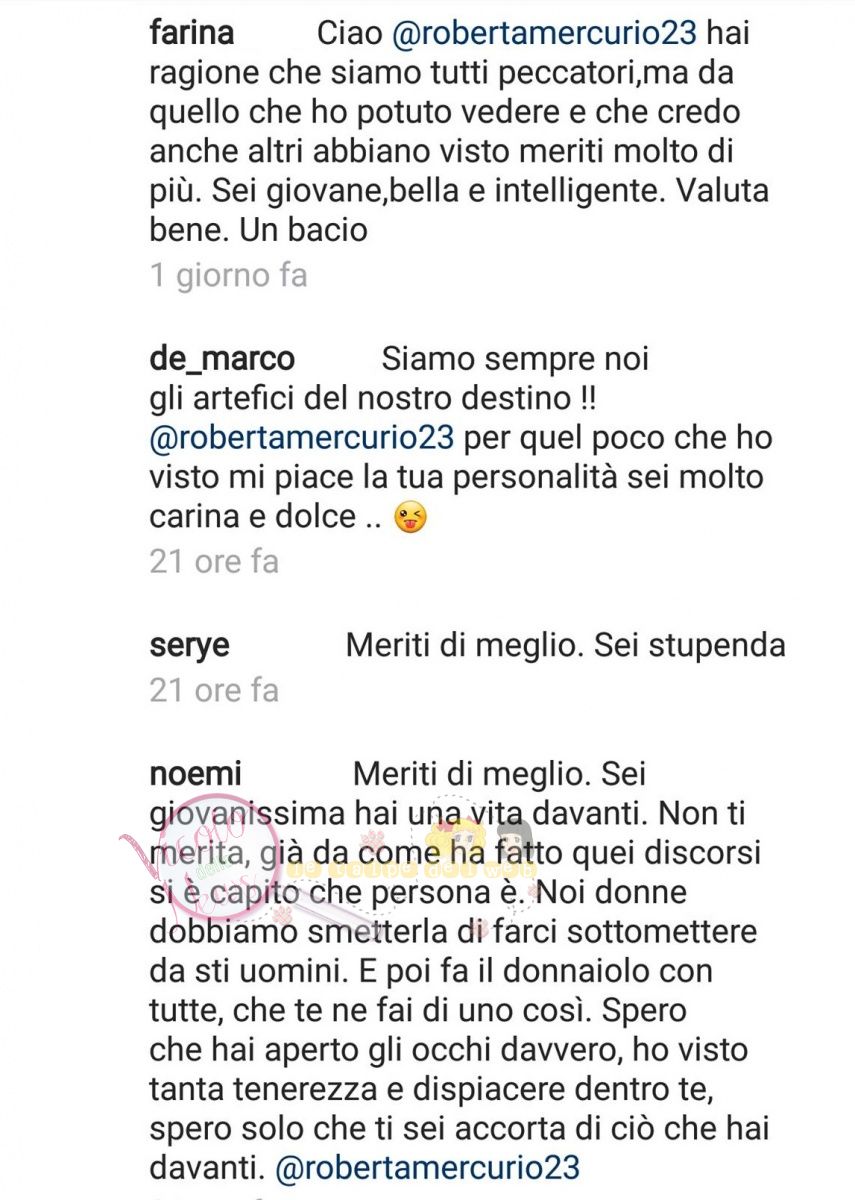This screenshot has height=1200, width=855.
Task: Open noemi's profile from the username
Action: pyautogui.click(x=195, y=776)
